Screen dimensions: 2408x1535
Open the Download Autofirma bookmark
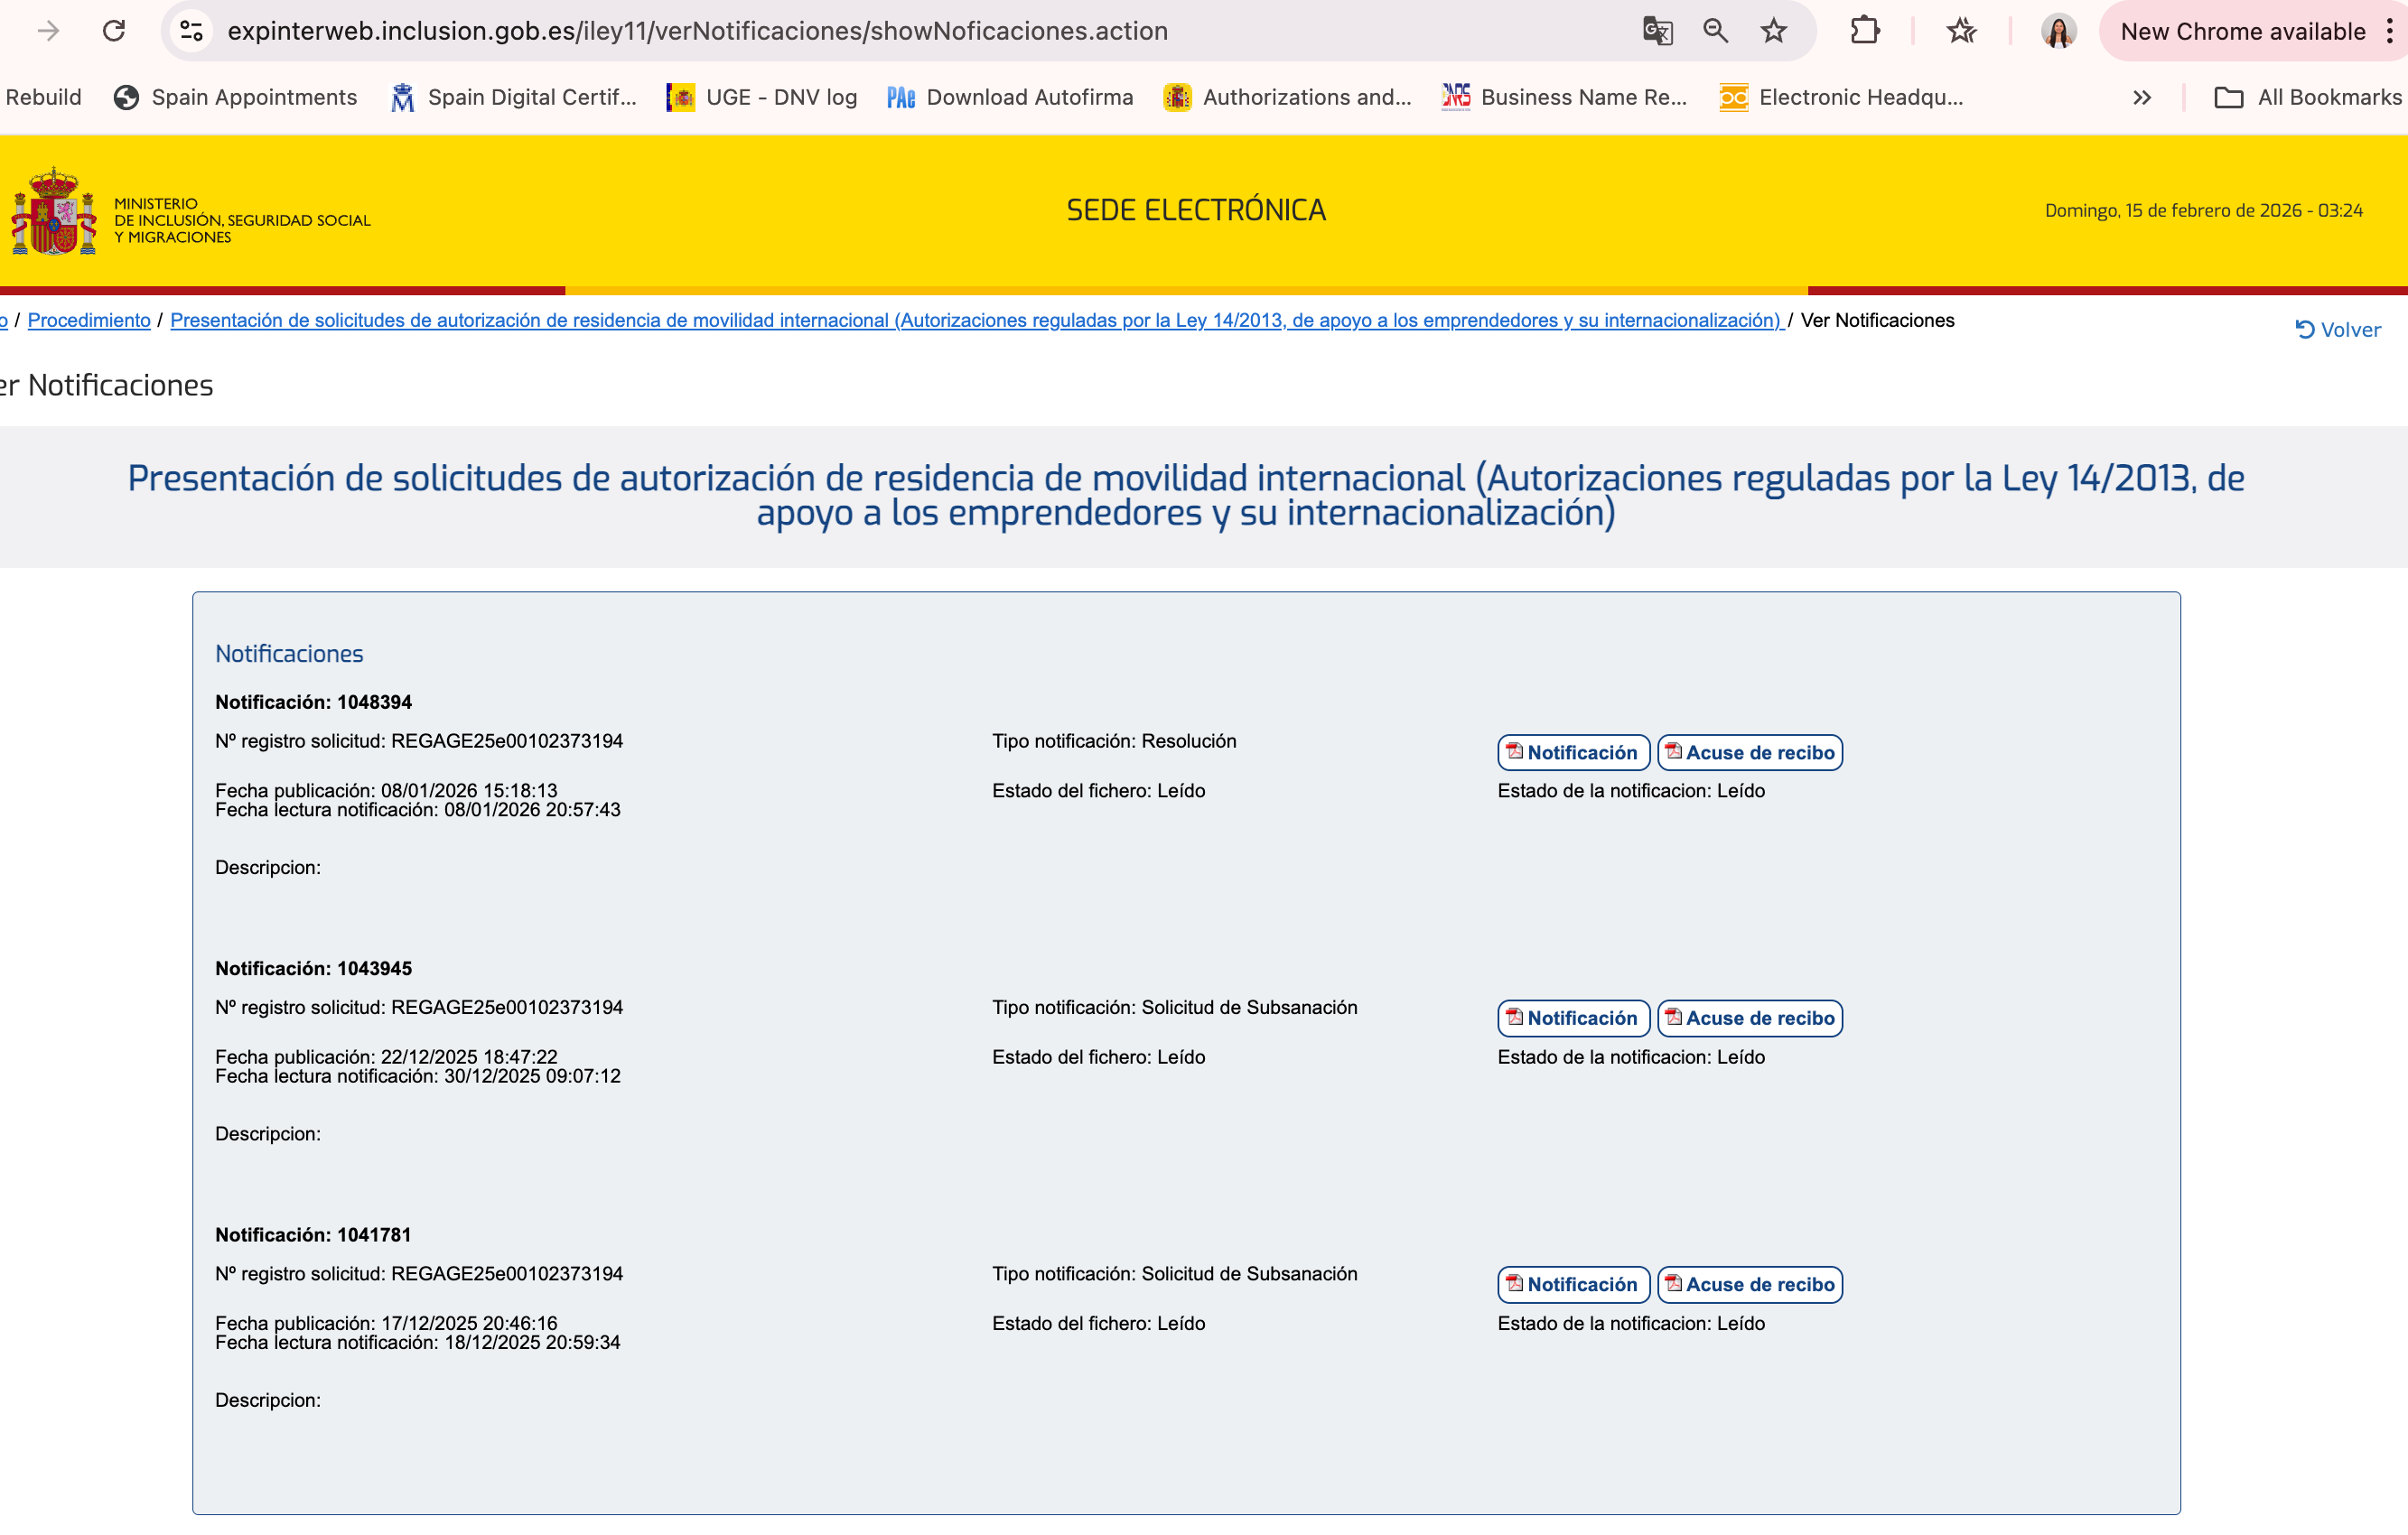[1010, 98]
